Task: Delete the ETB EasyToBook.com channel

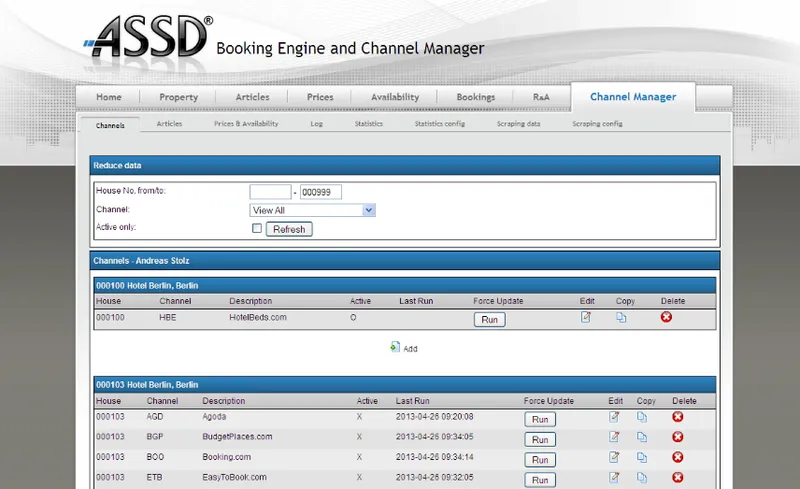Action: [678, 477]
